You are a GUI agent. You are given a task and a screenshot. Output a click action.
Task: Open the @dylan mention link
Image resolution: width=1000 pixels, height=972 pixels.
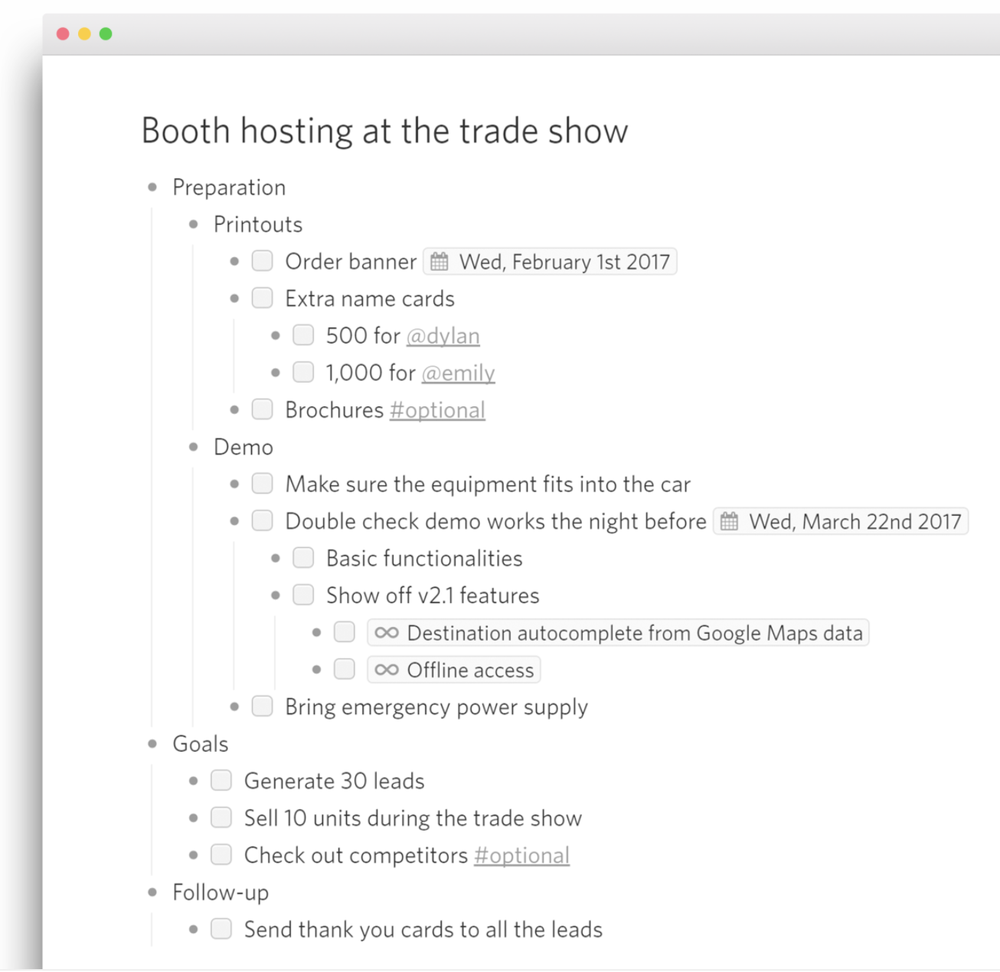tap(443, 336)
